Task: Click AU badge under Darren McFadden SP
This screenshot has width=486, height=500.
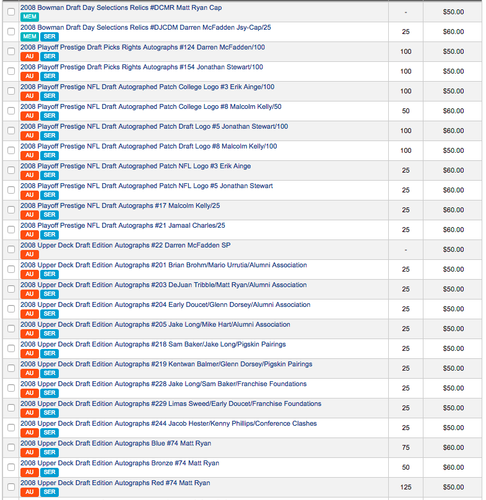Action: 29,254
